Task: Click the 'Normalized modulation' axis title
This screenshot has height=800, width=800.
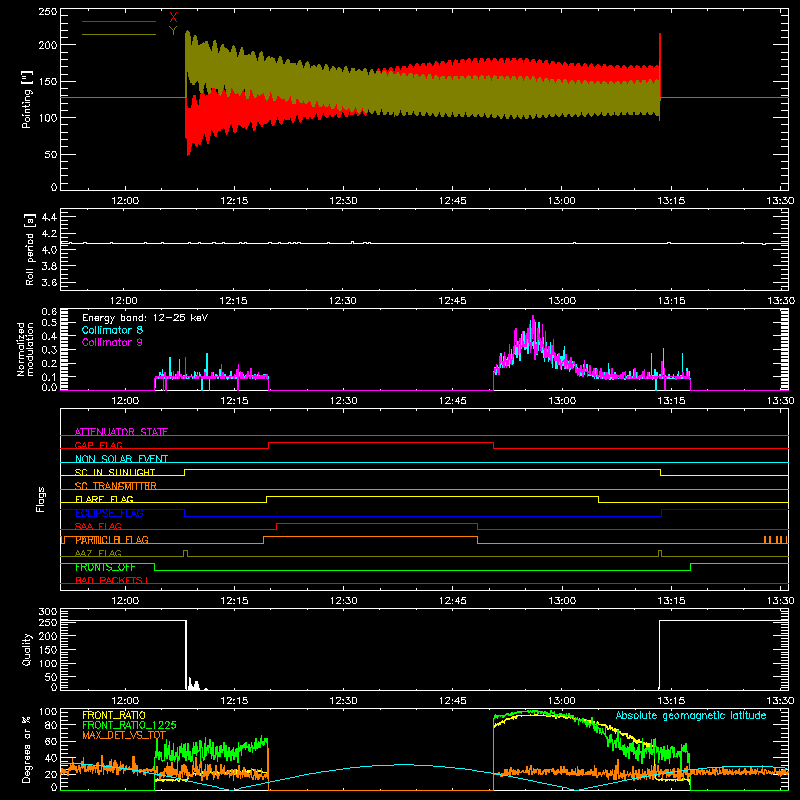Action: [x=25, y=349]
